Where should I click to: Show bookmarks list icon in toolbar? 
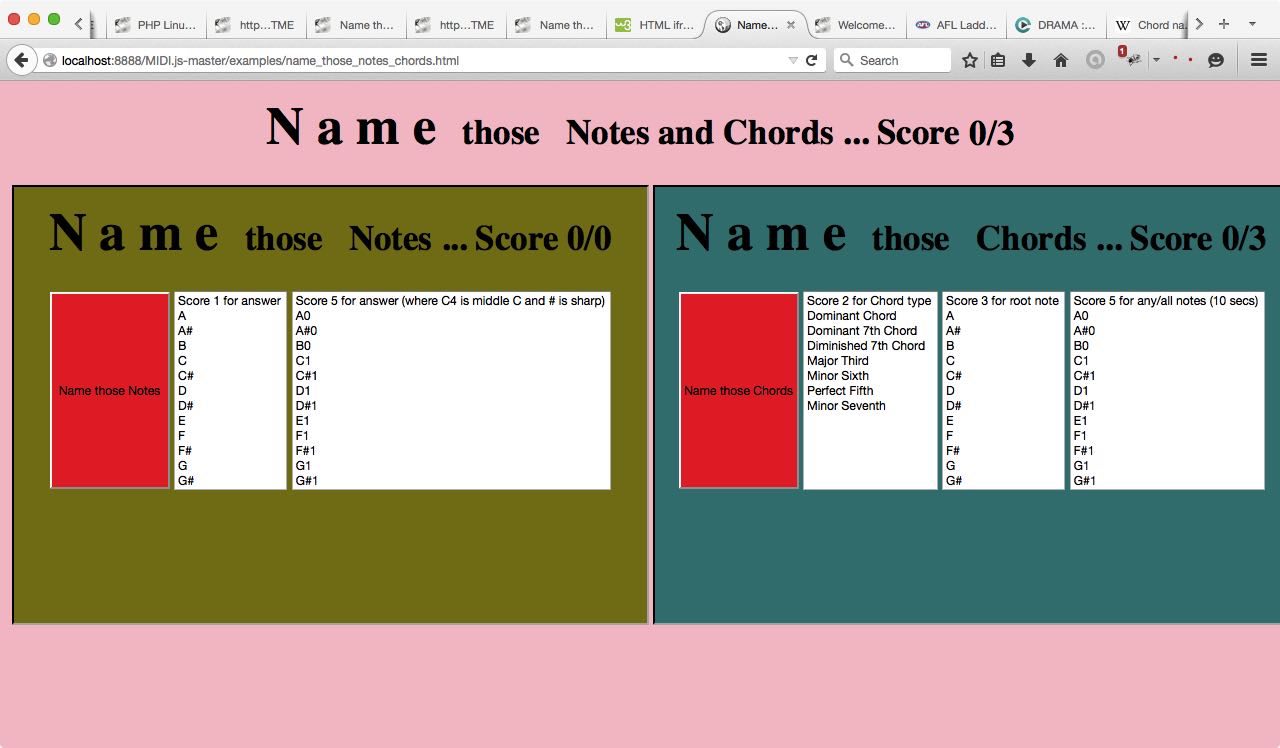(998, 60)
